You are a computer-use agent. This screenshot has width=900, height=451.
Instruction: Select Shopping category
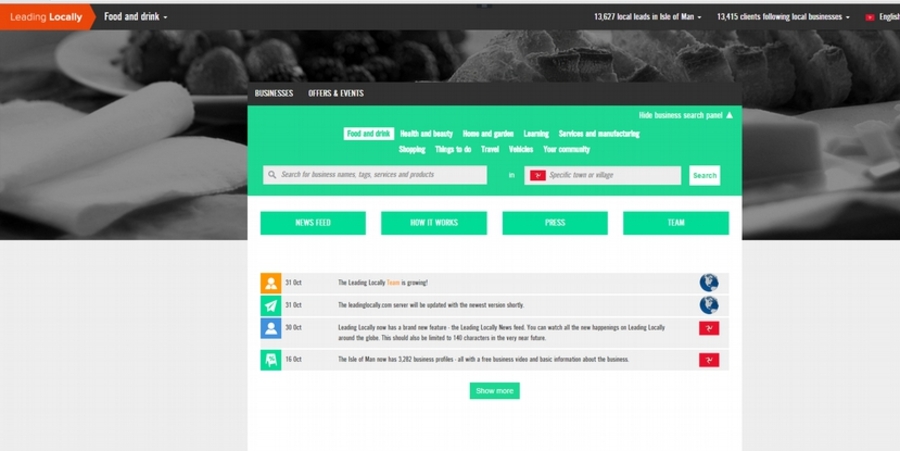pos(412,149)
